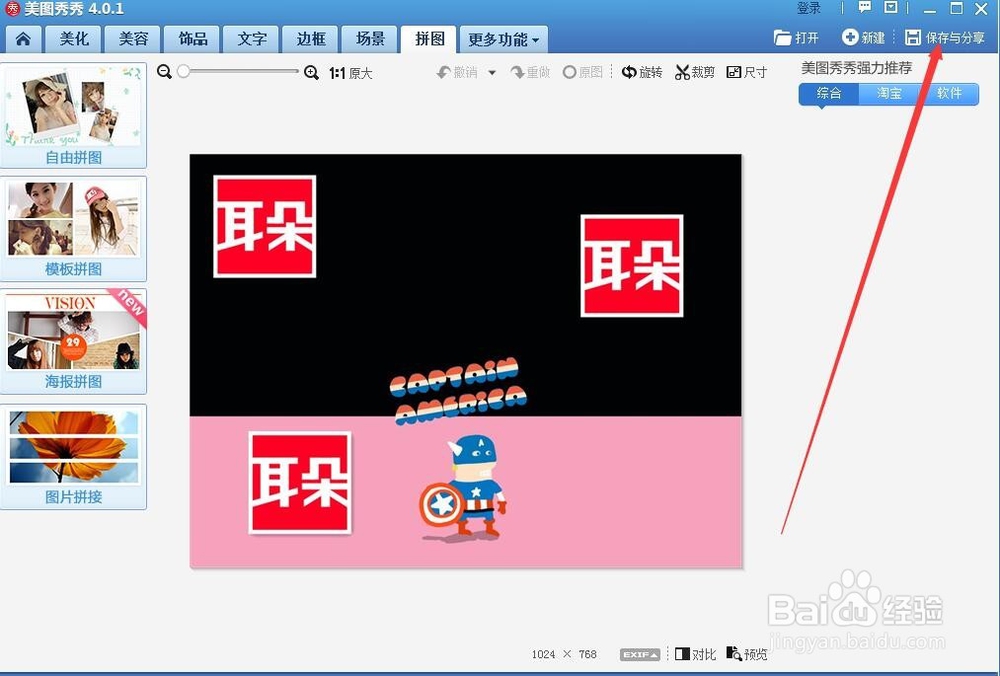Click the 尺寸 resize tool
This screenshot has width=1000, height=676.
pyautogui.click(x=747, y=72)
